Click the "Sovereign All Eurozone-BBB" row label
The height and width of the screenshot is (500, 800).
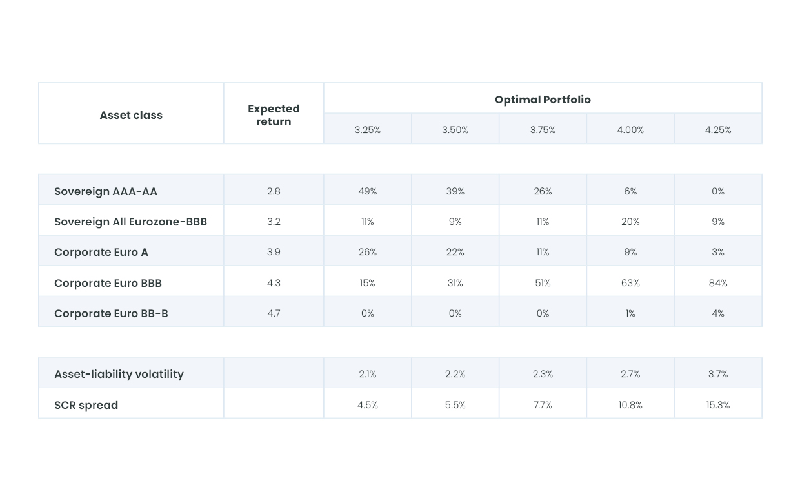(x=130, y=222)
